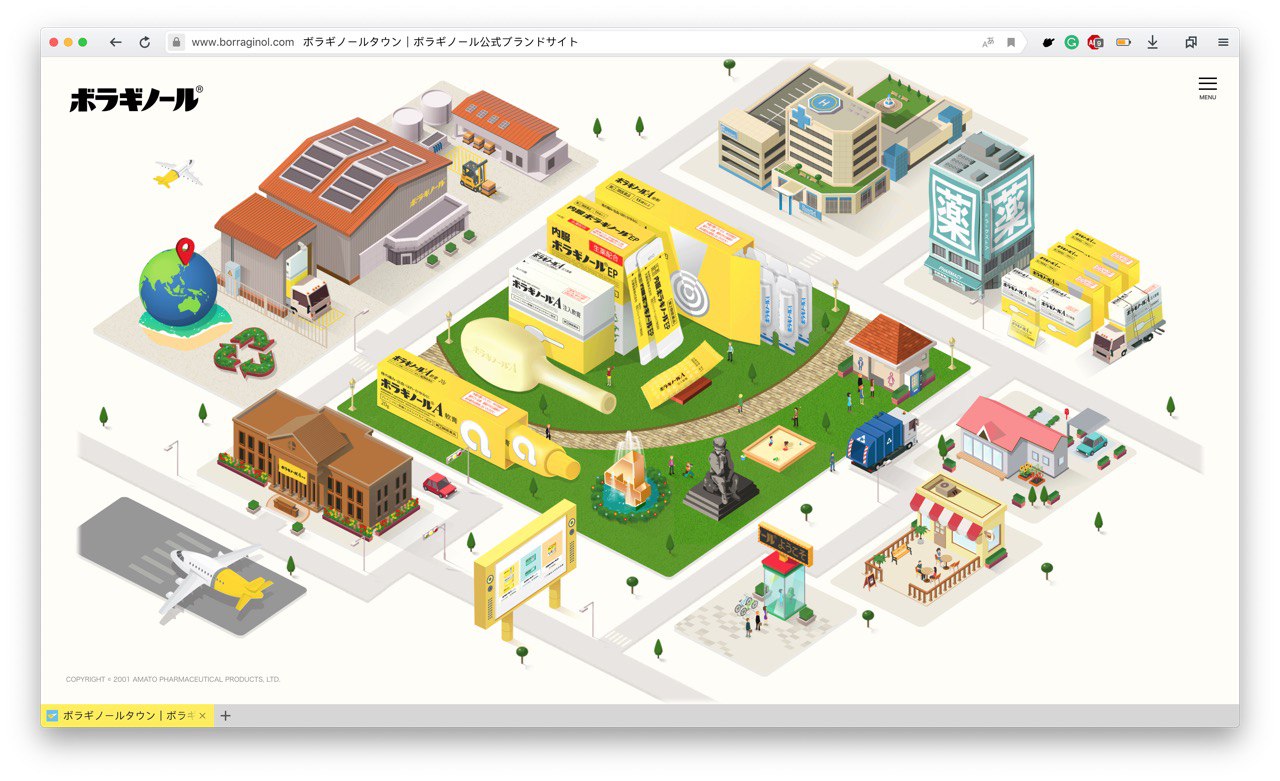Click the seated statue in the park
Screen dimensions: 1280x781
click(721, 478)
